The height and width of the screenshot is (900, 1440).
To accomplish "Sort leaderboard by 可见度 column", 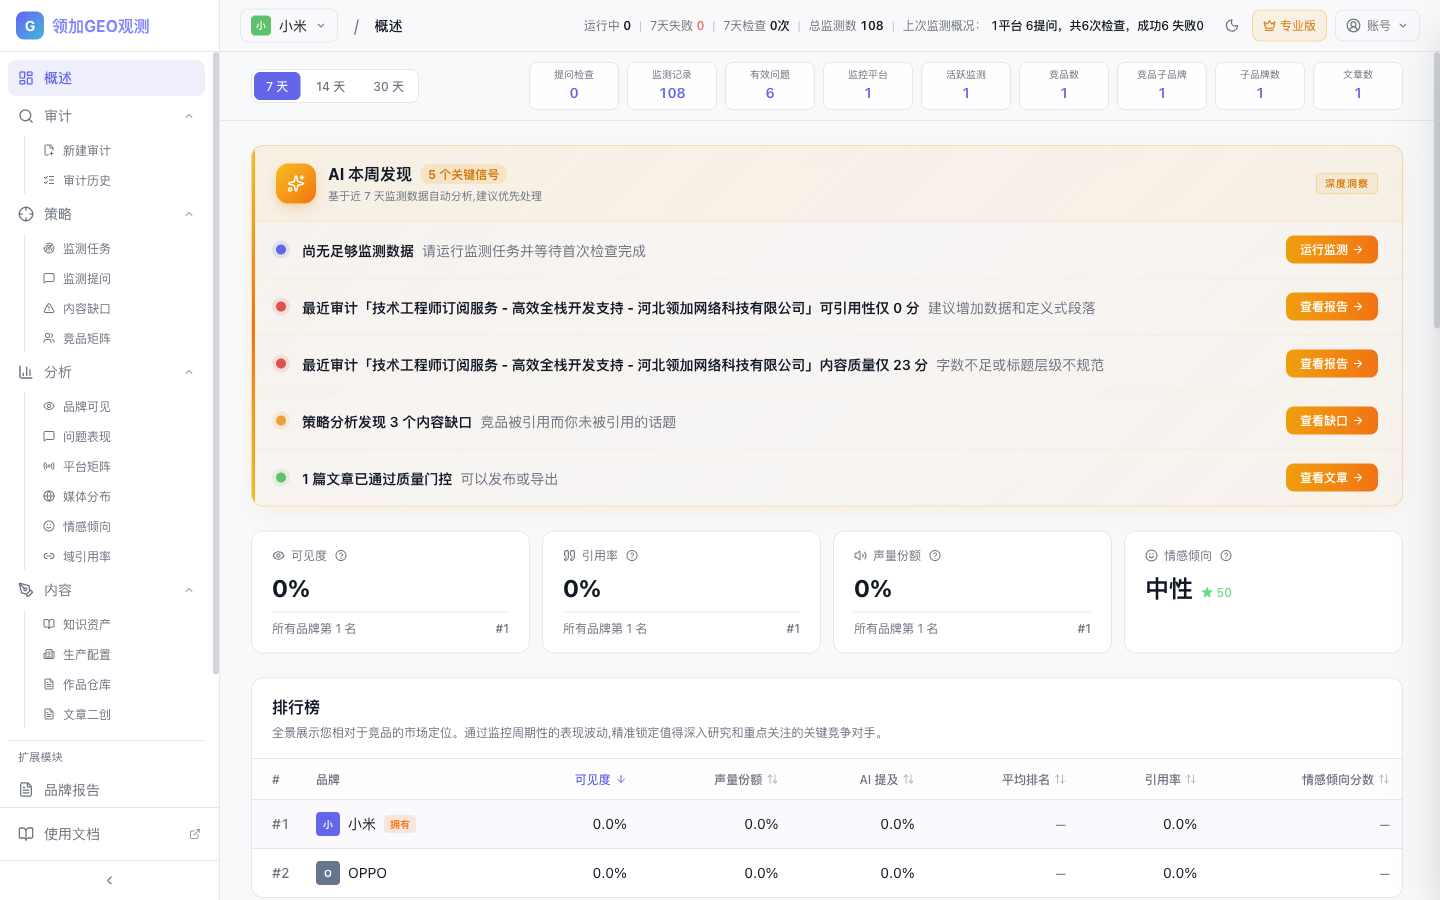I will tap(600, 779).
